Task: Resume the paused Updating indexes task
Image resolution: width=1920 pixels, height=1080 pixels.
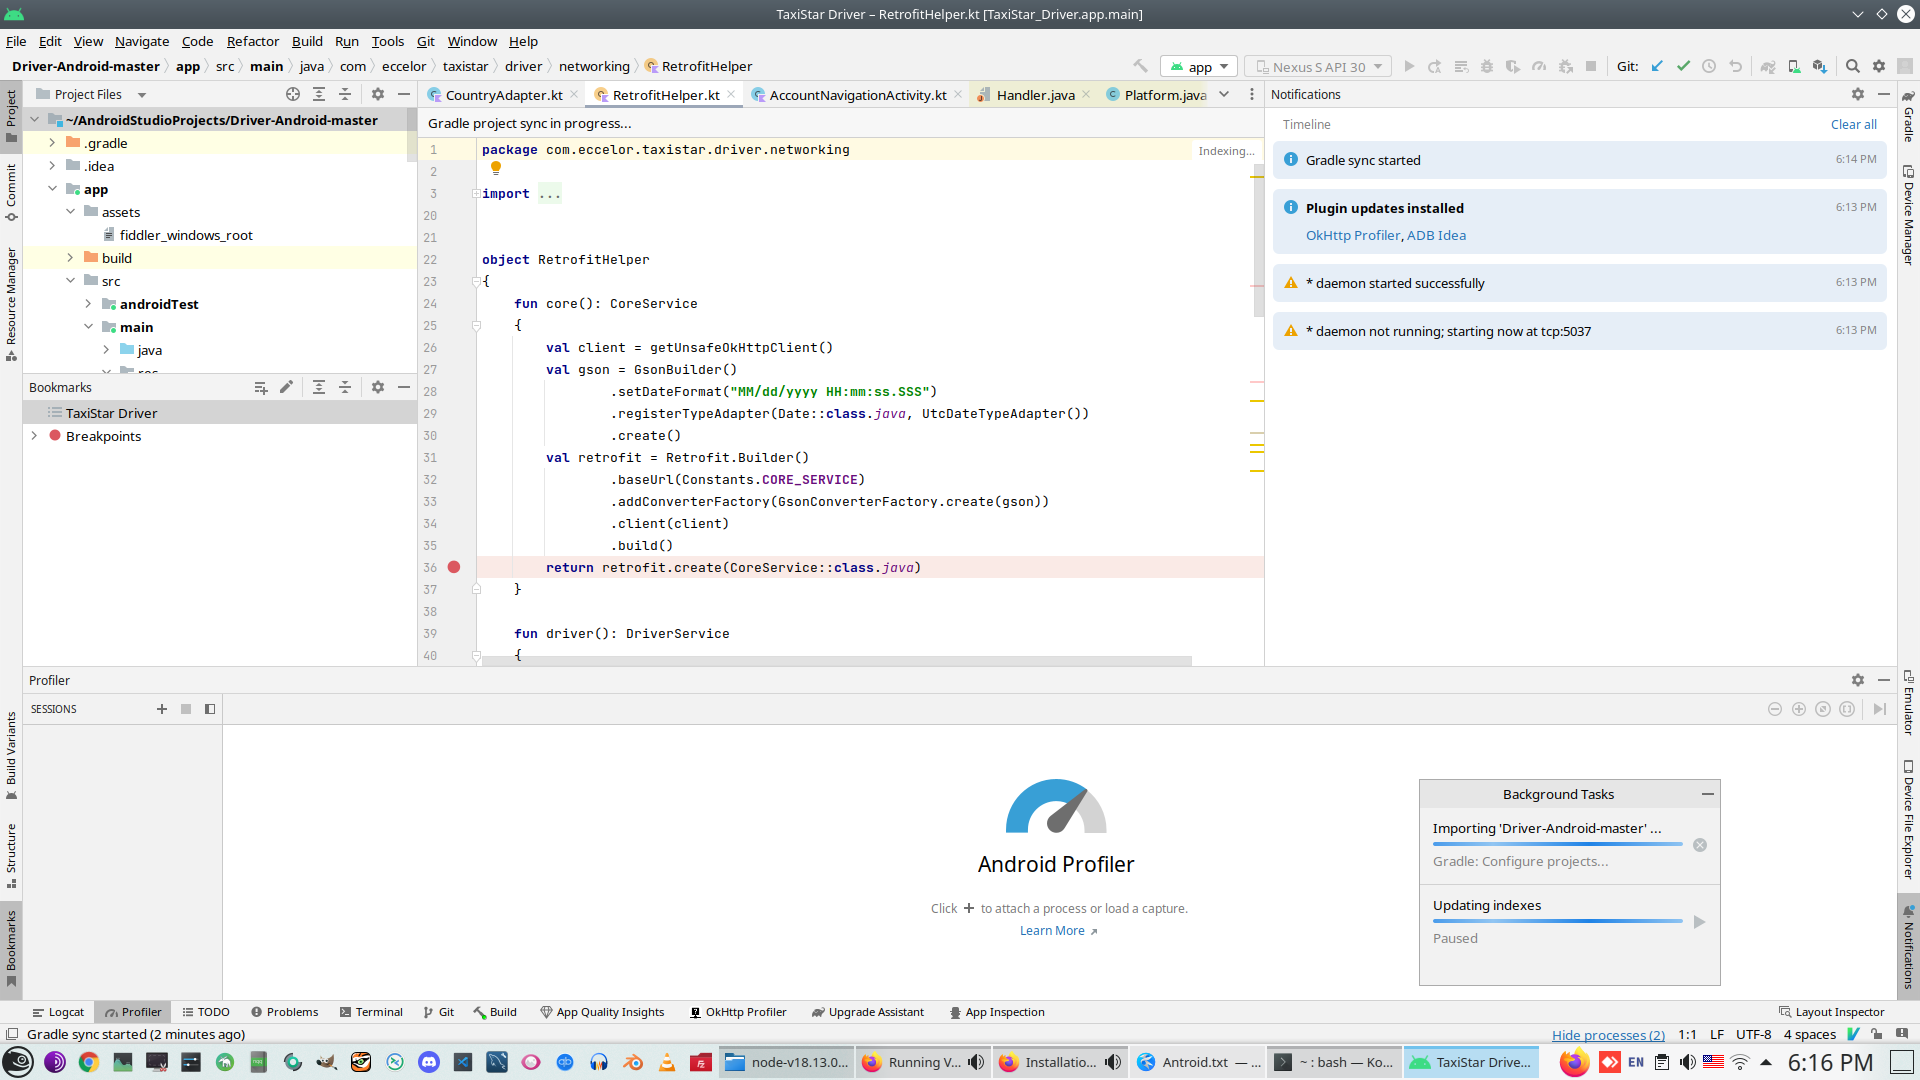Action: tap(1699, 922)
